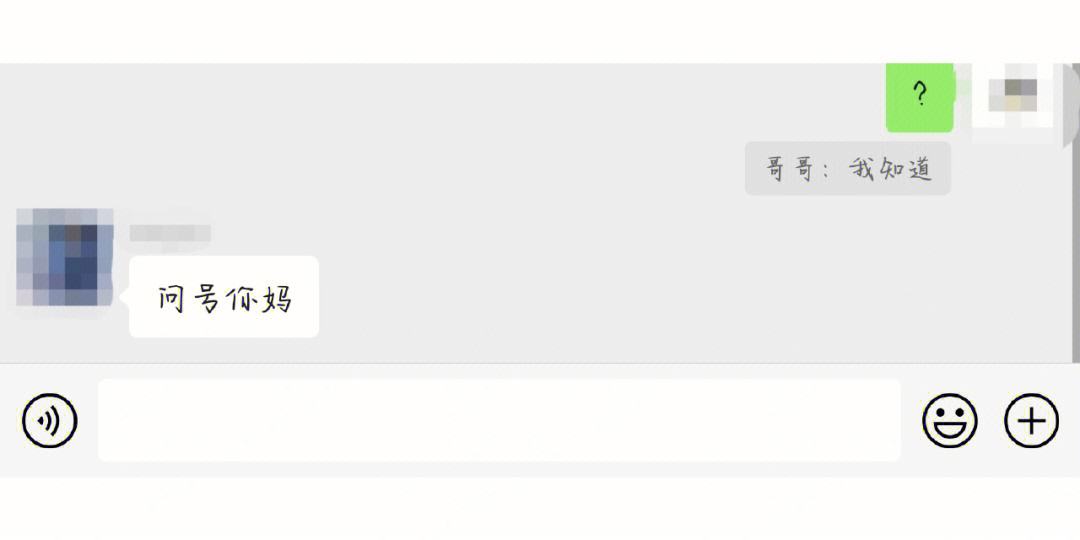Click the circled plus sign
The height and width of the screenshot is (540, 1080).
[1031, 420]
